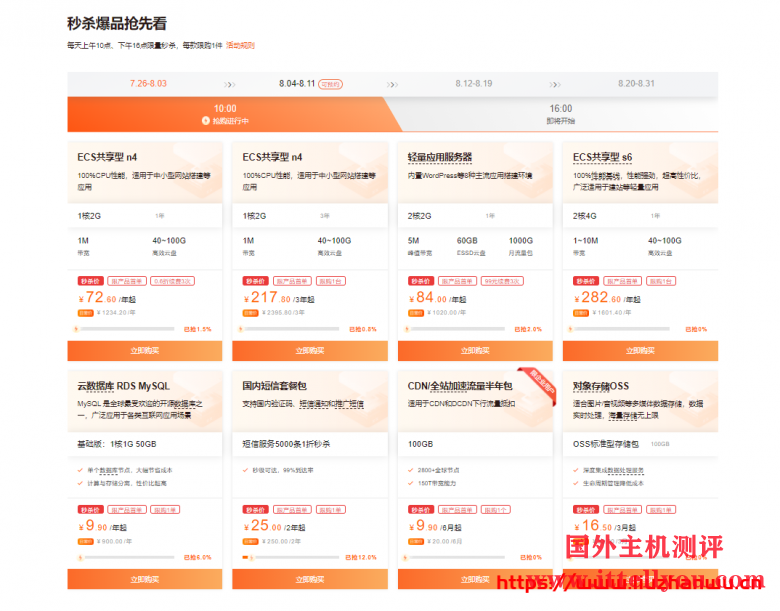This screenshot has height=611, width=780.
Task: Select the 8.20-8.31 date tab
Action: [x=636, y=84]
